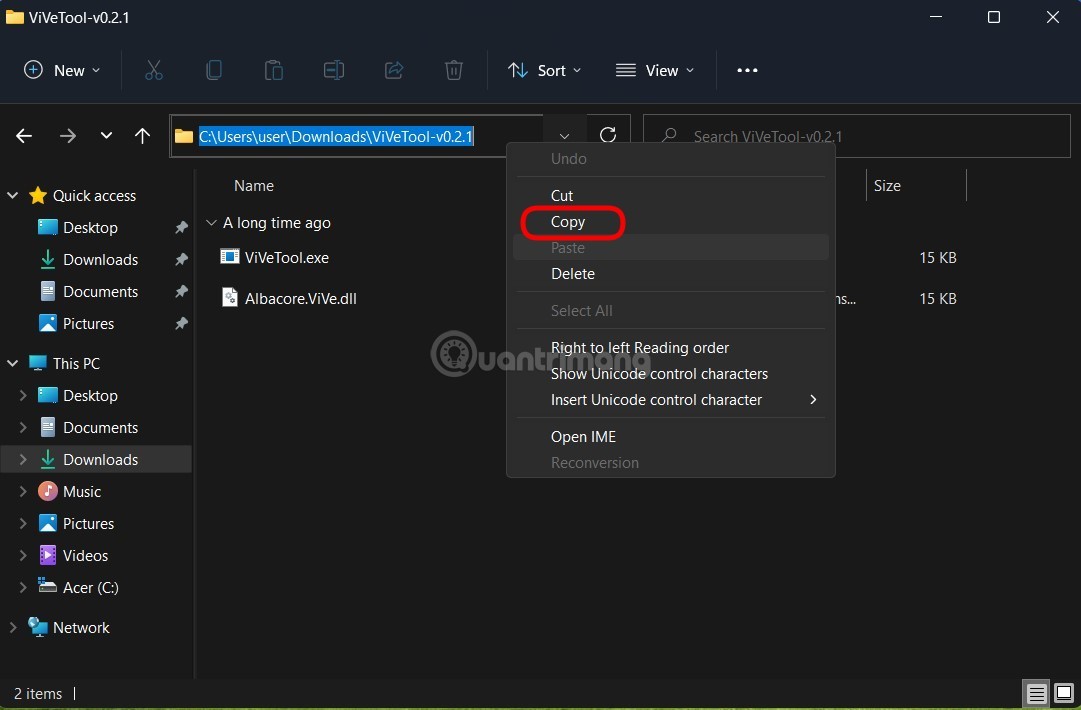This screenshot has width=1081, height=710.
Task: Expand the Network tree node
Action: (13, 628)
